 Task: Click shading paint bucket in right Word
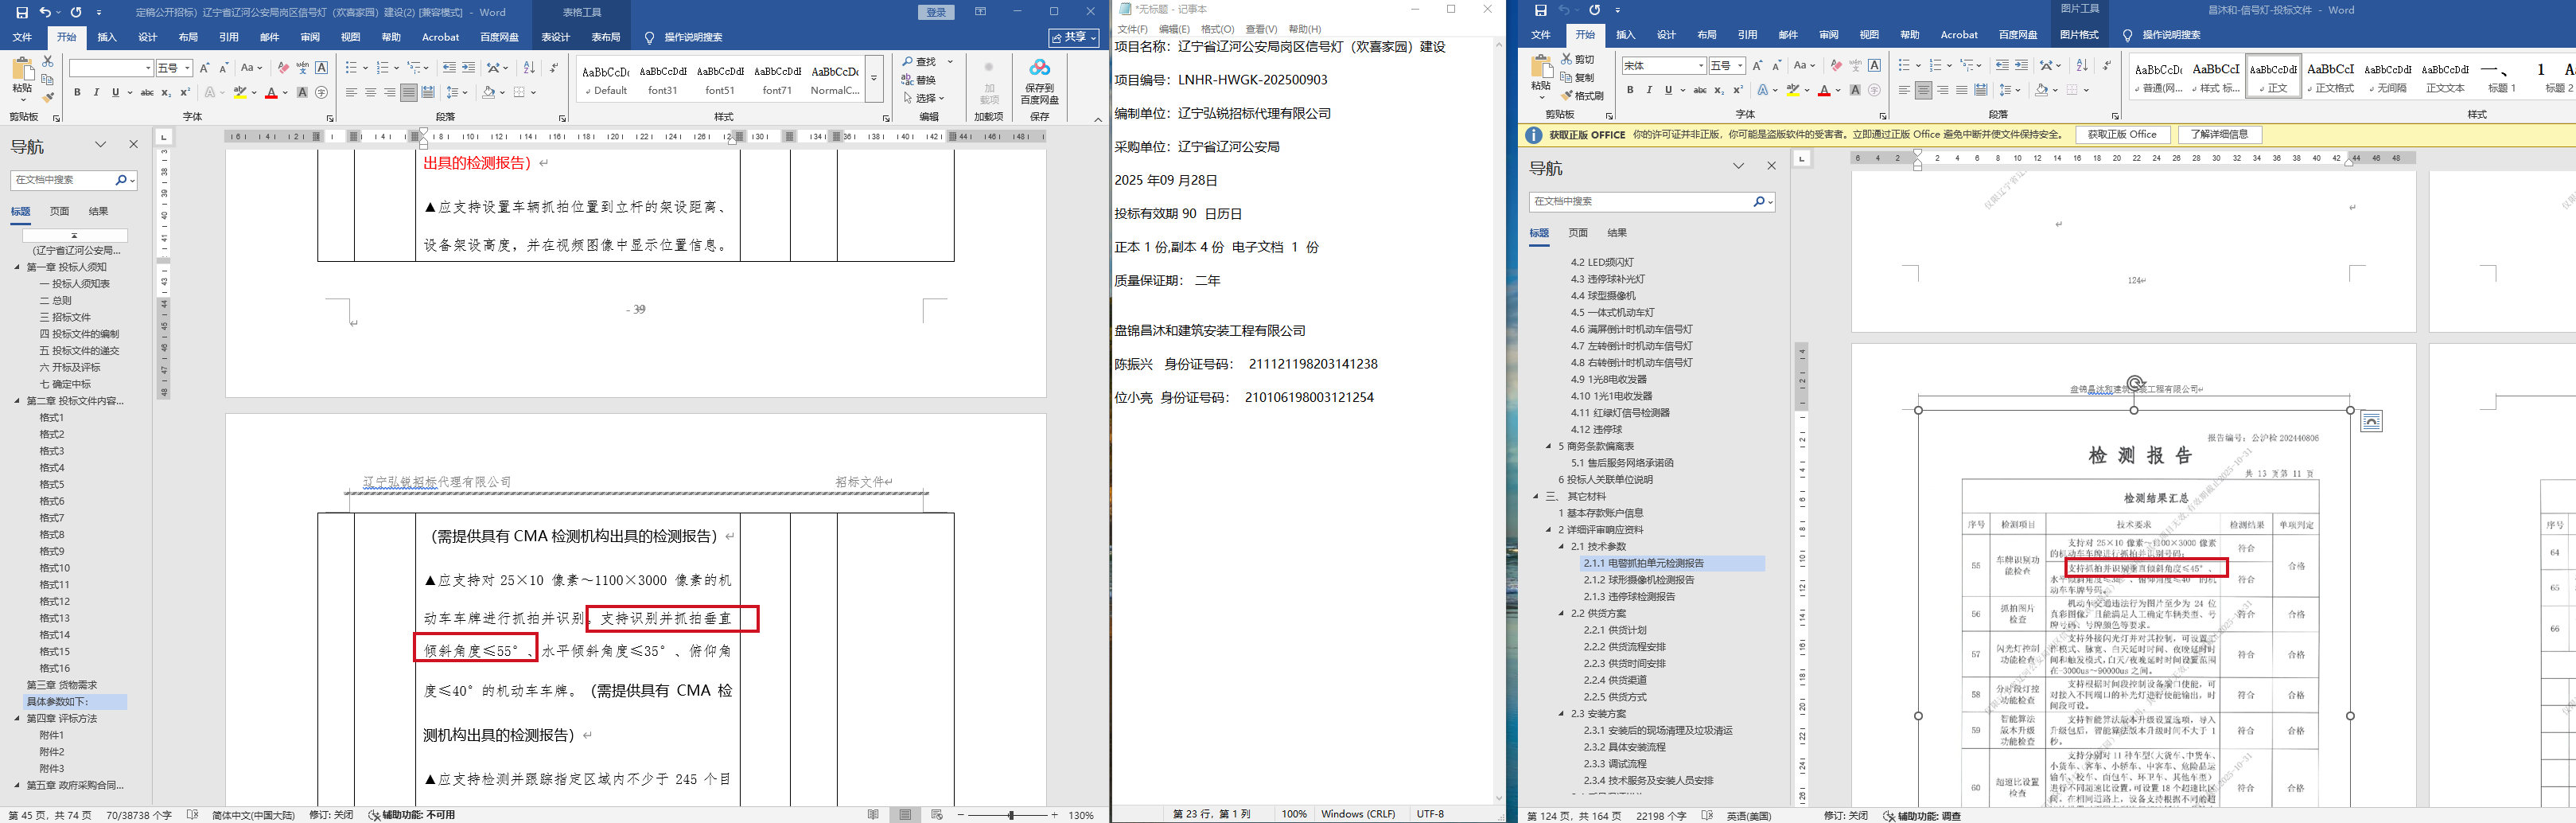[x=2041, y=90]
